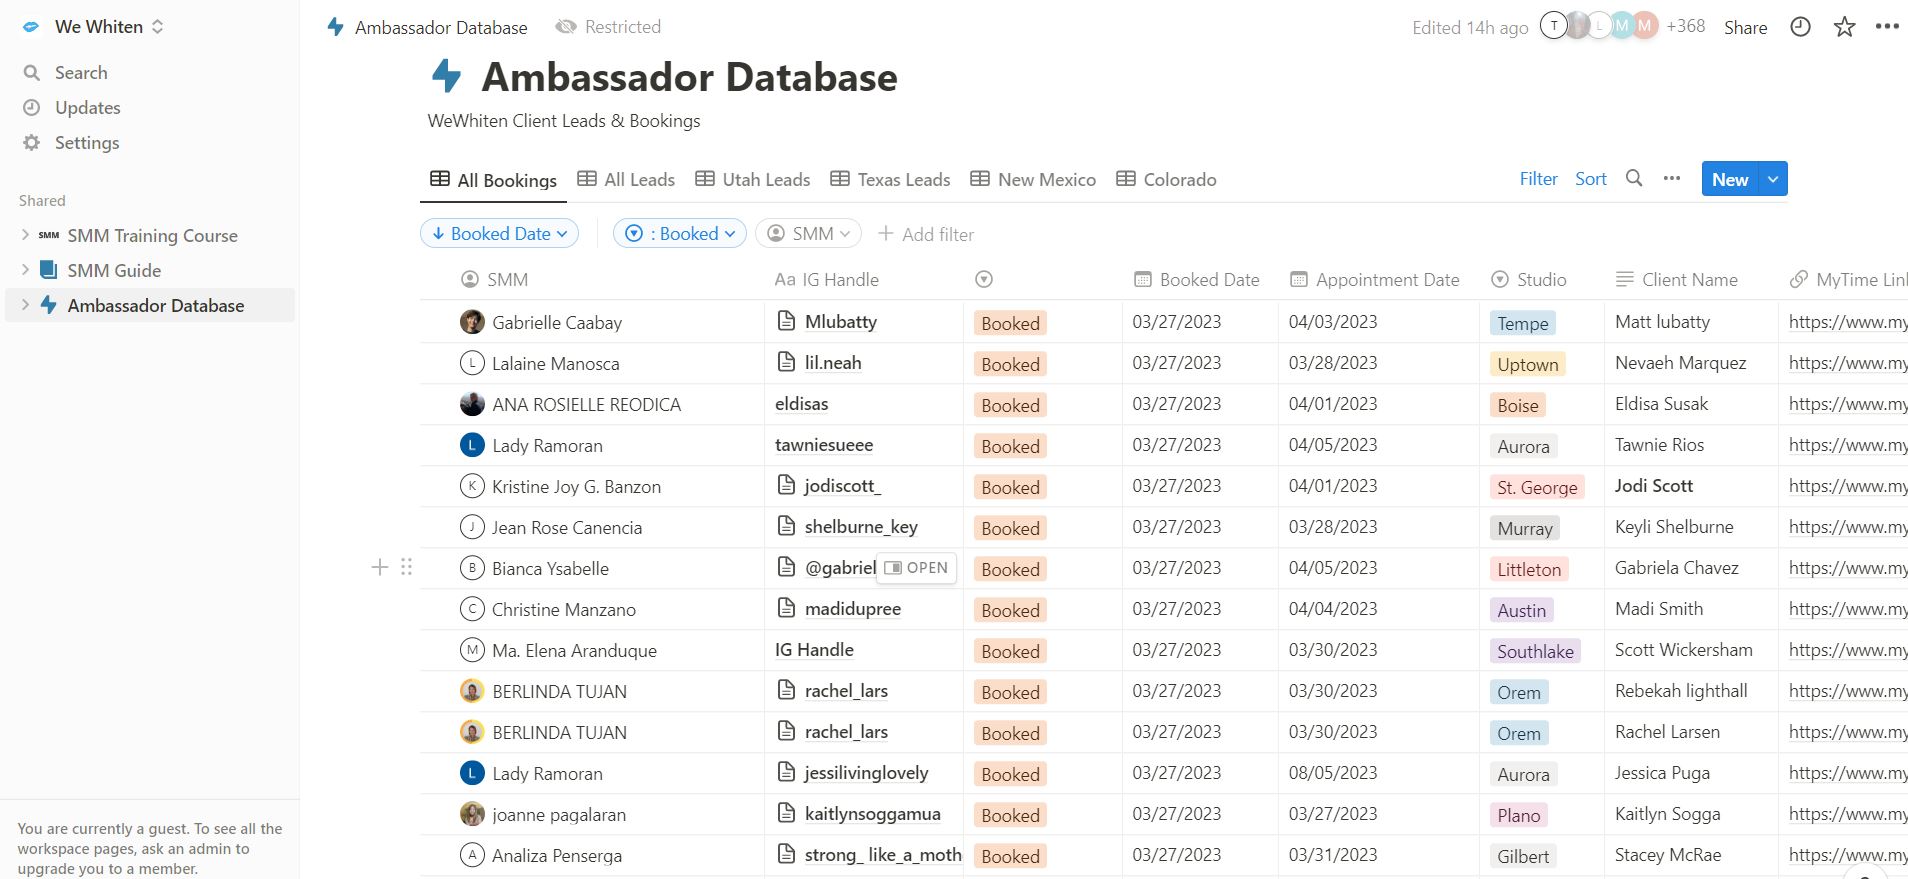Click the Uptown studio tag
This screenshot has height=879, width=1908.
click(1527, 364)
